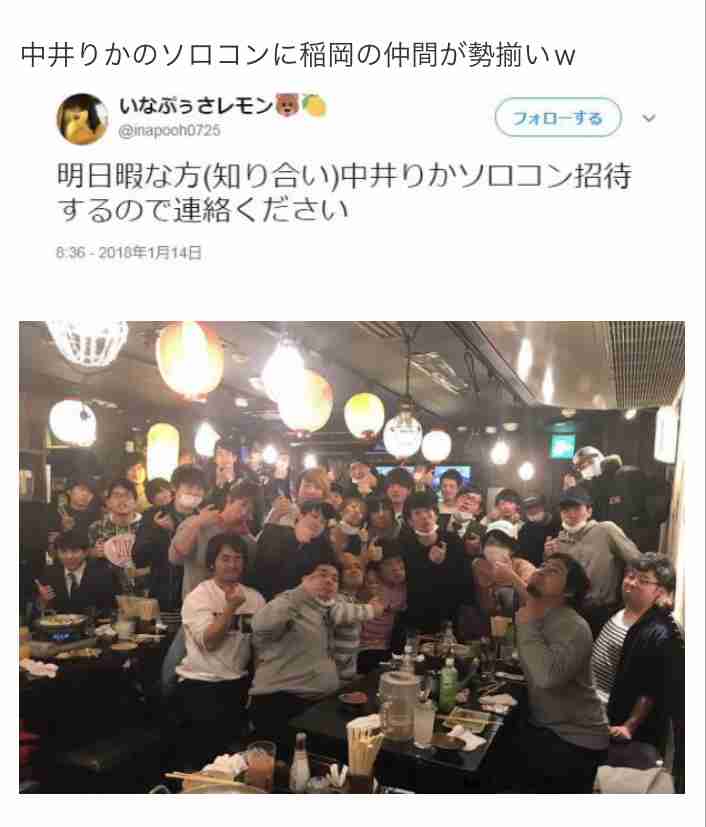This screenshot has width=706, height=827.
Task: Select the tweet line starting 明日暇な方
Action: (344, 176)
